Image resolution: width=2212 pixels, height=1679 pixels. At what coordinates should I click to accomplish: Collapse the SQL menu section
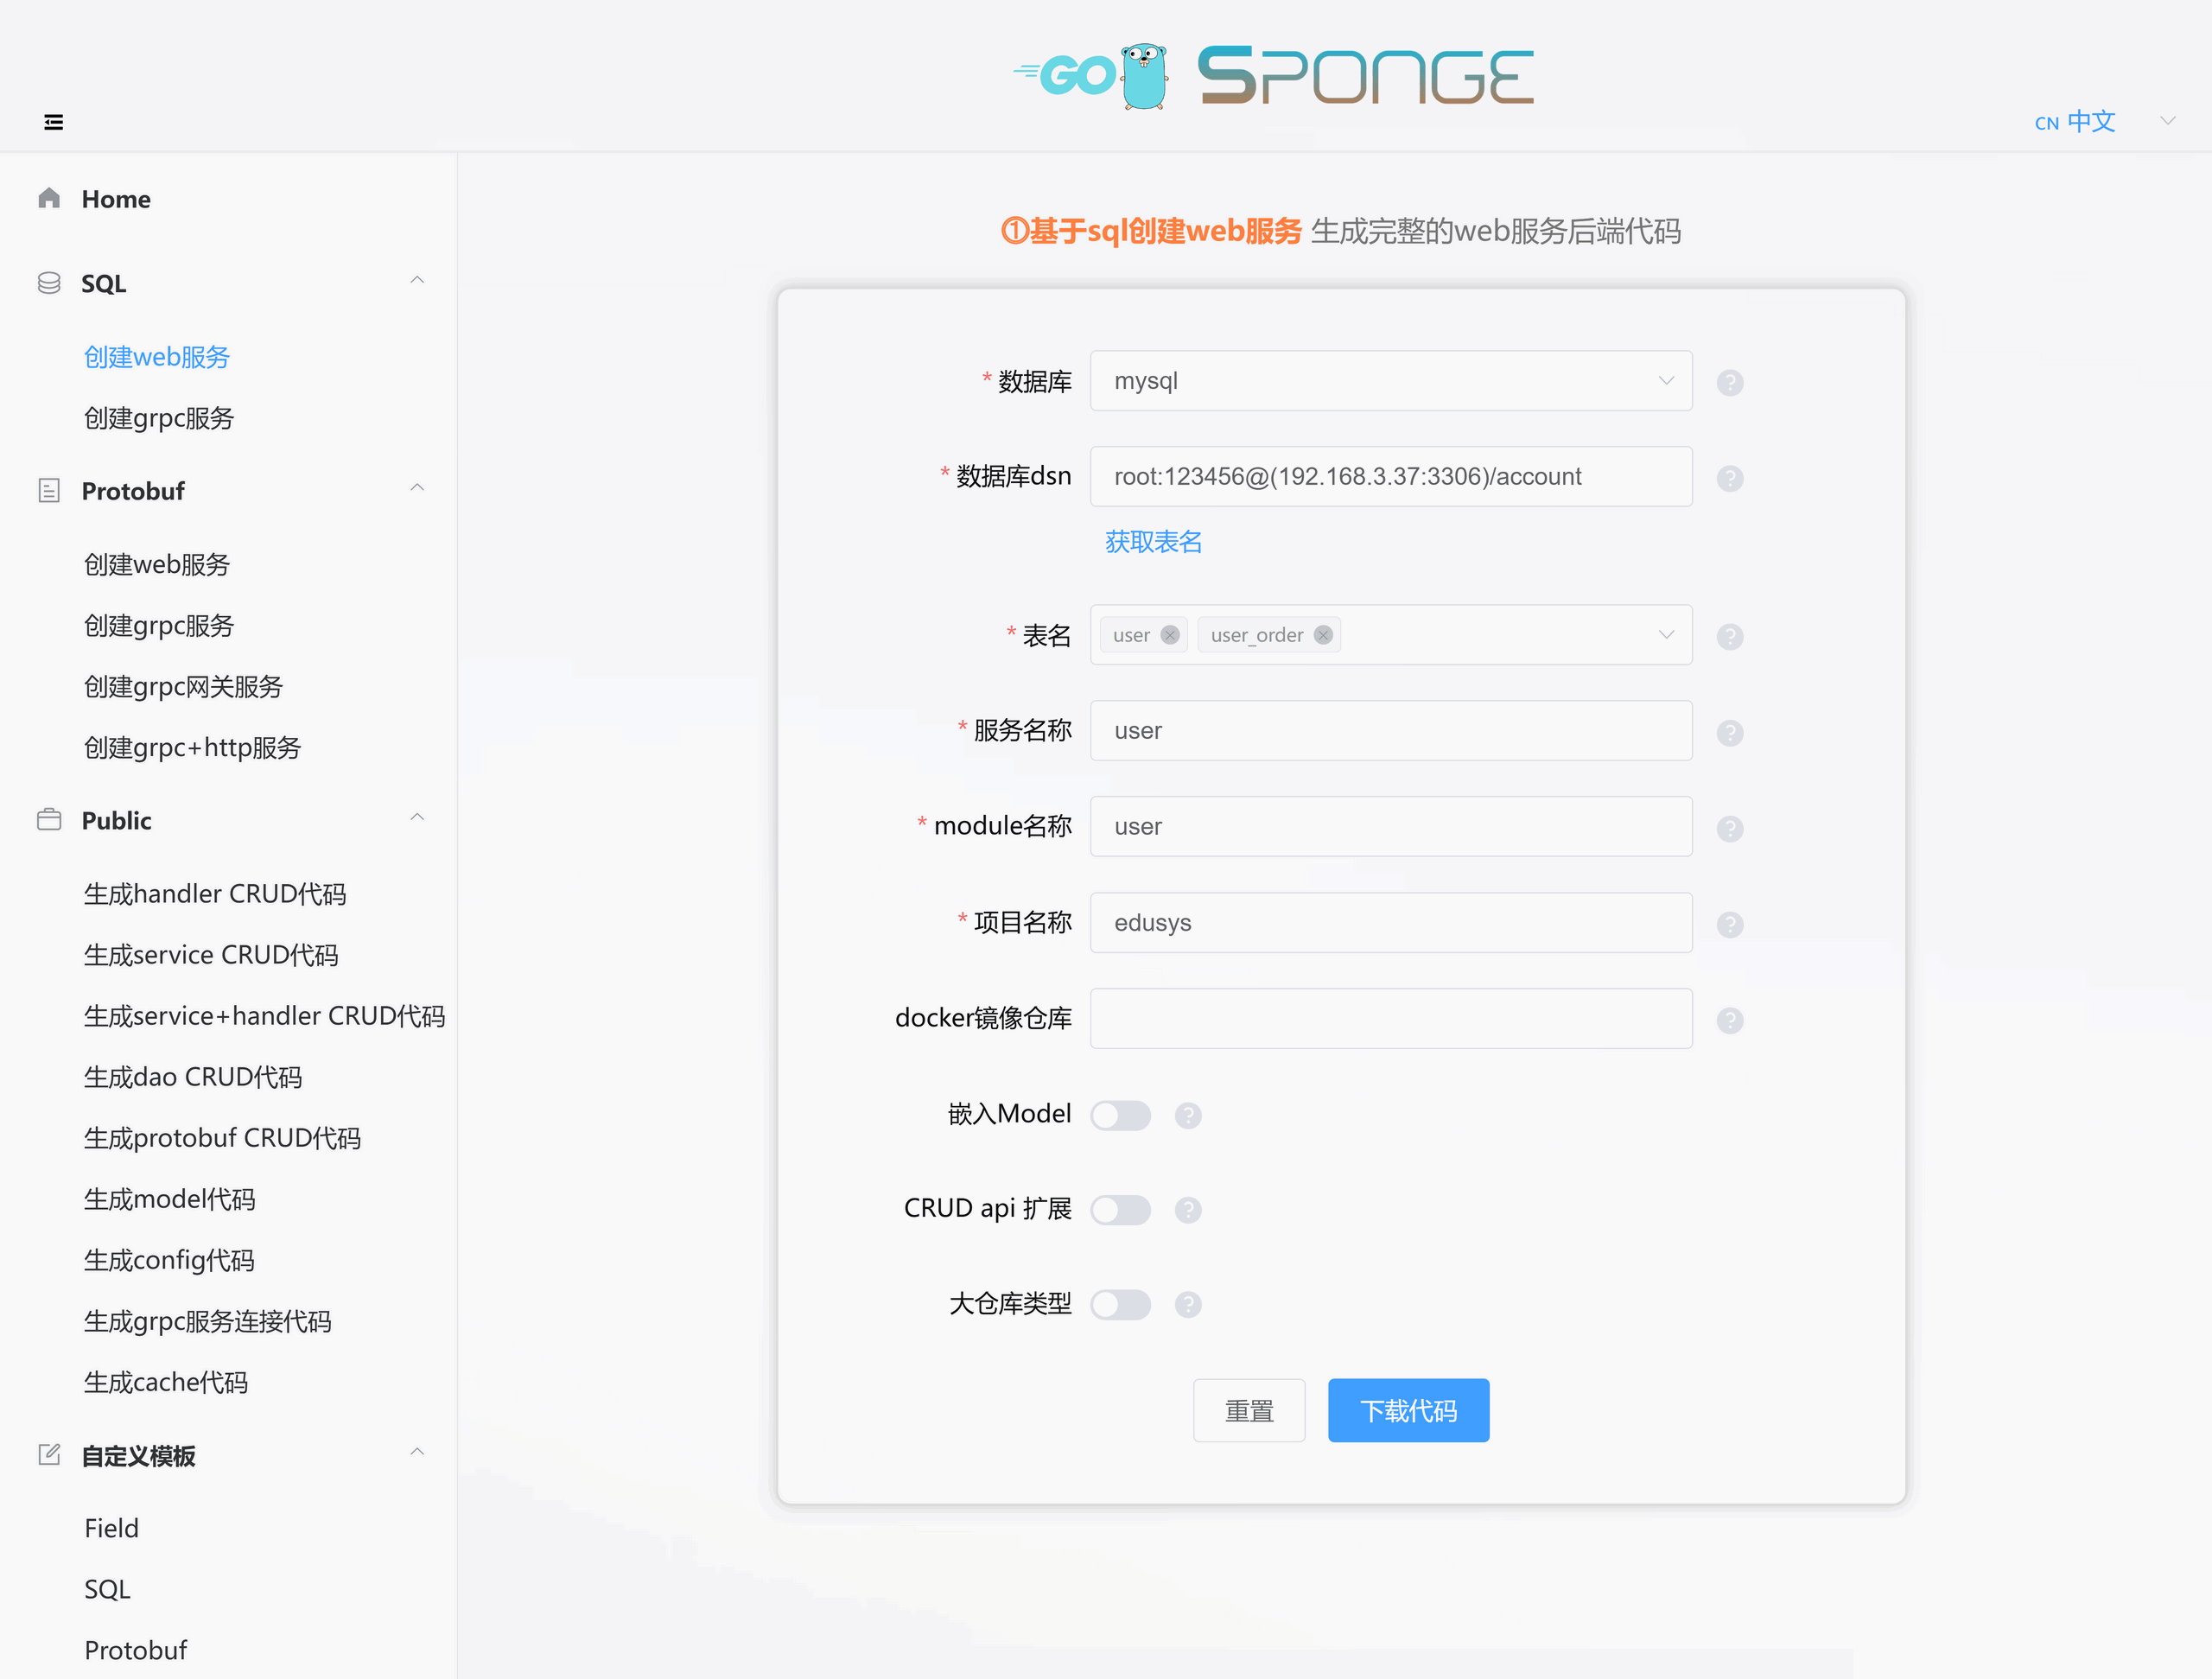point(417,280)
